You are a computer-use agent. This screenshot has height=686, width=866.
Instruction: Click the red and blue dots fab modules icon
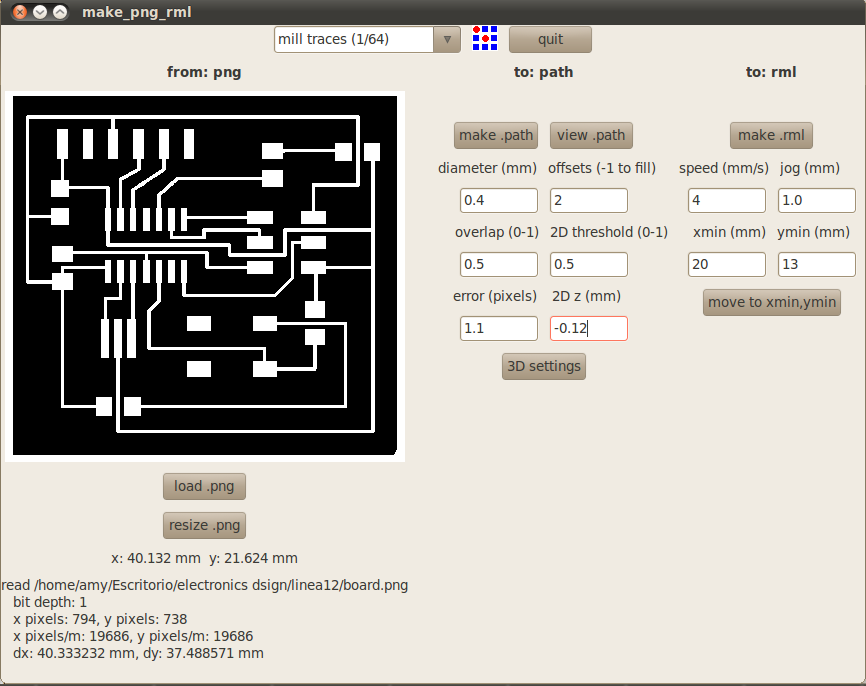485,39
